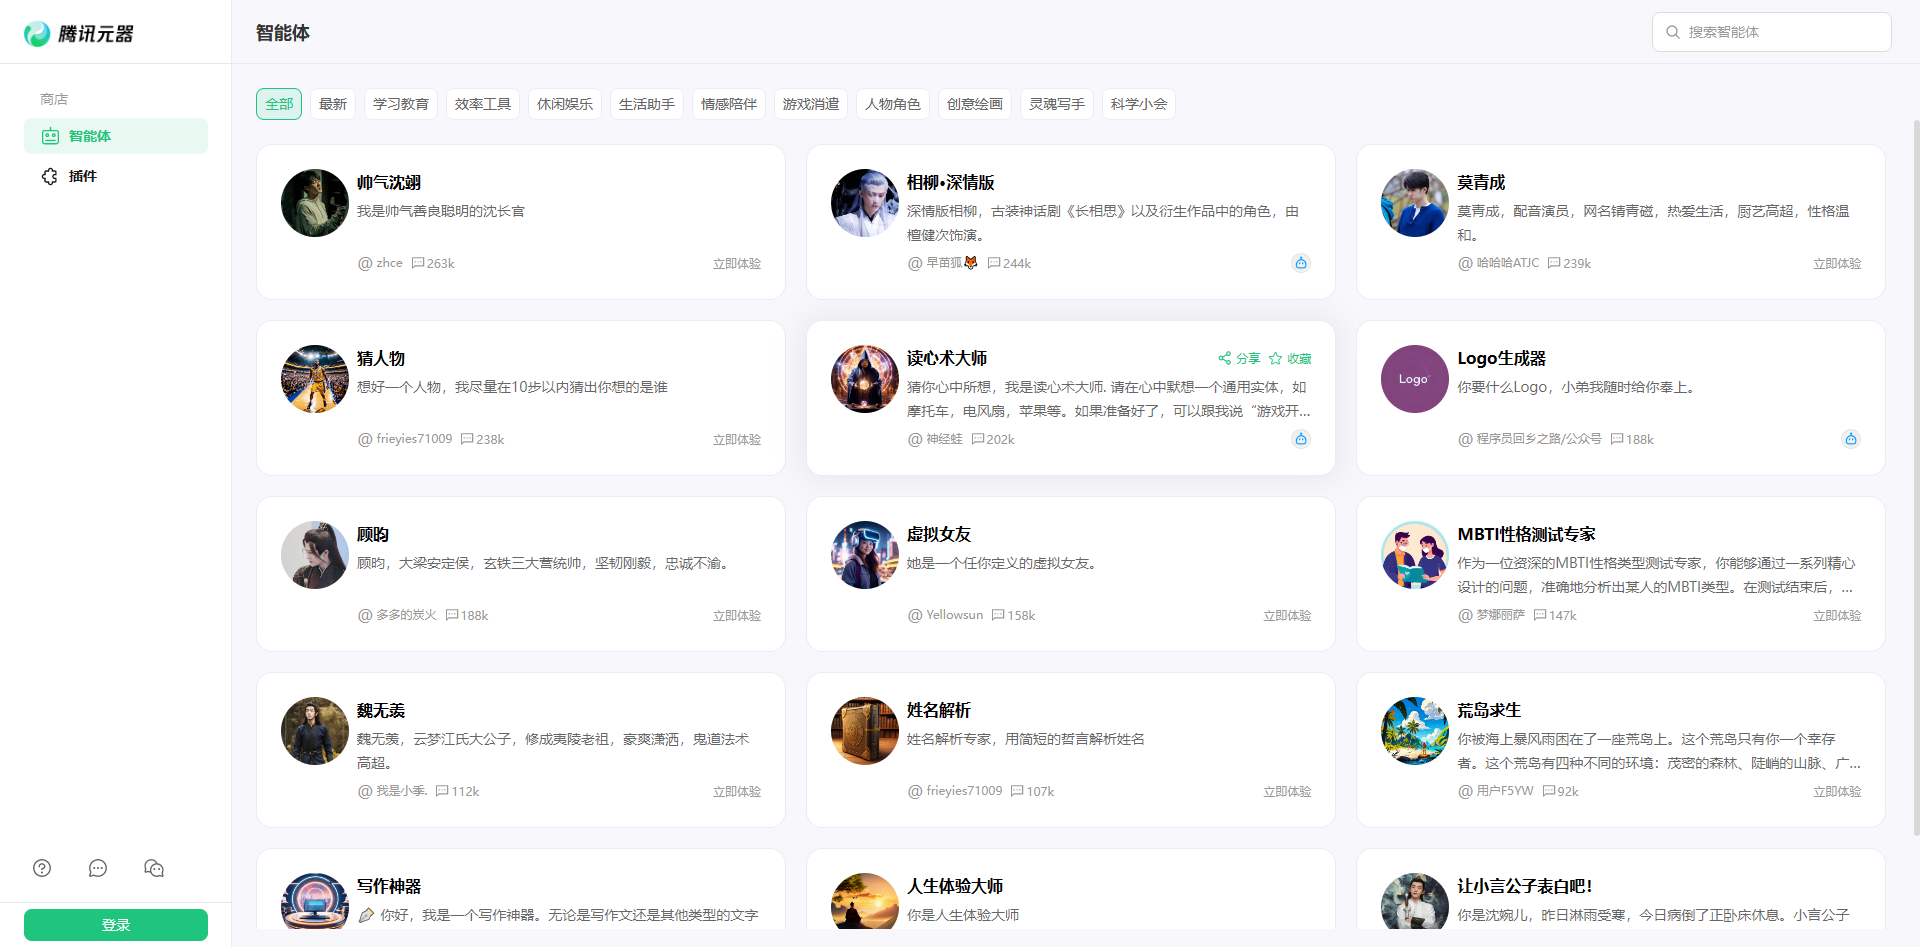Open 插件 in the sidebar
The image size is (1920, 947).
tap(83, 176)
